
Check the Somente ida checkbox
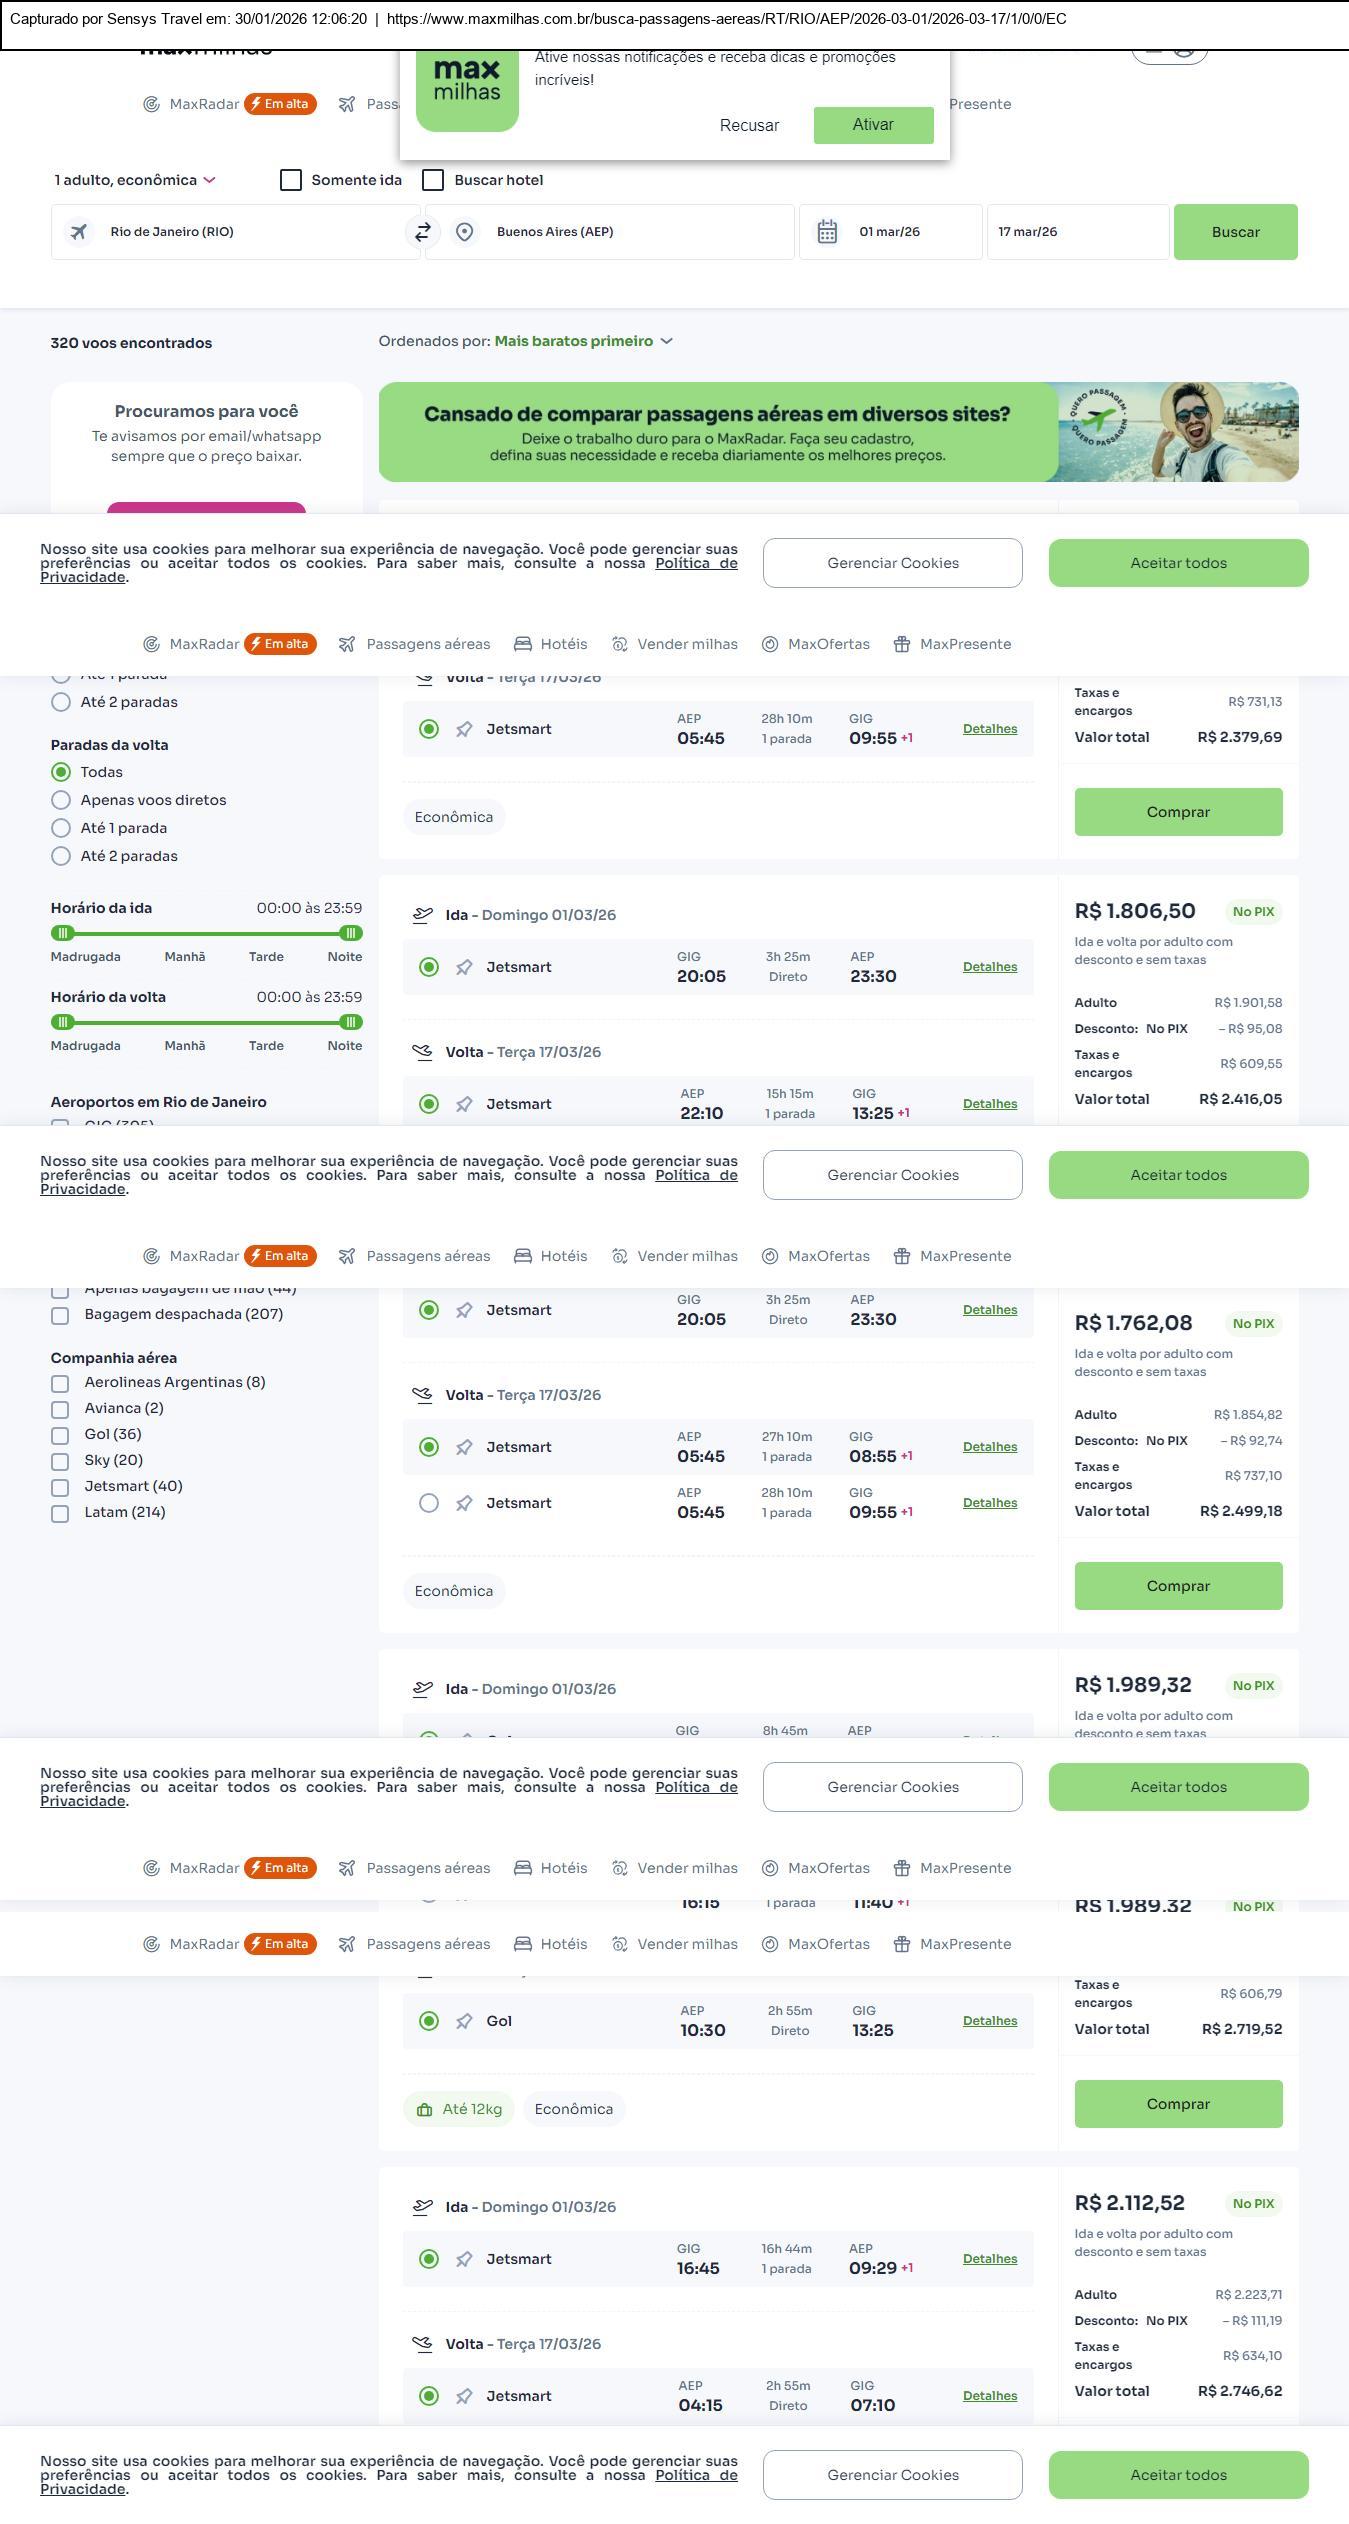point(291,180)
